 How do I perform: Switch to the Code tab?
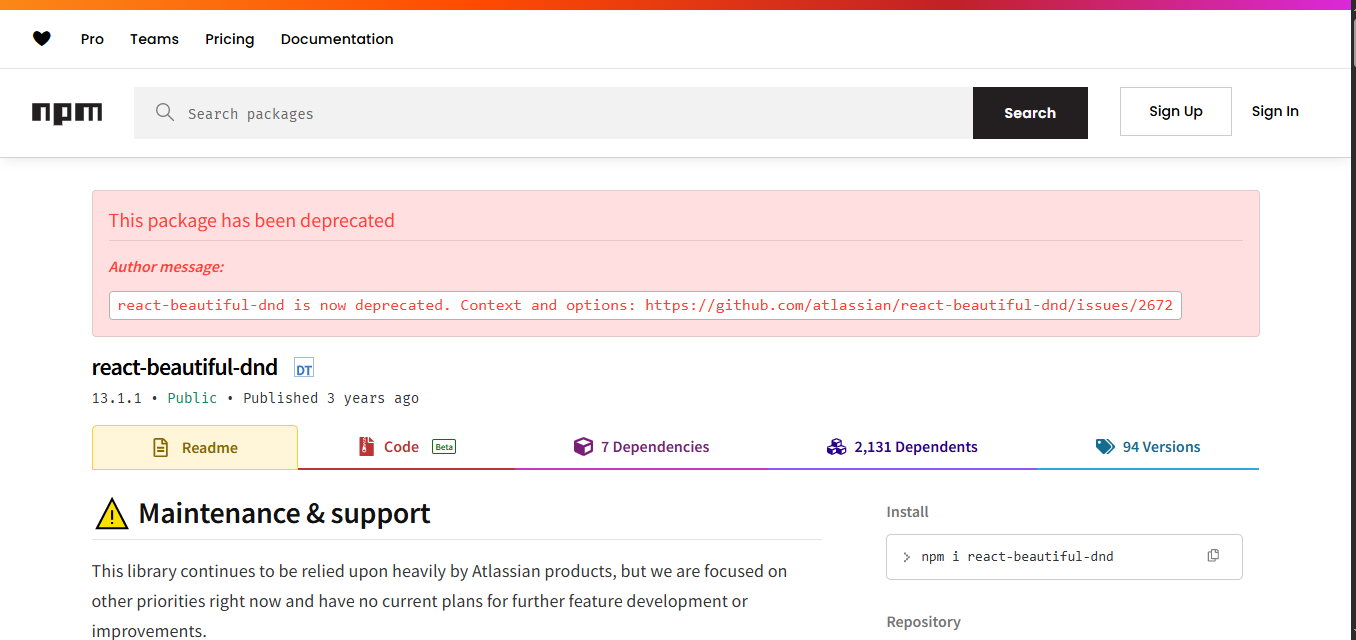tap(406, 447)
